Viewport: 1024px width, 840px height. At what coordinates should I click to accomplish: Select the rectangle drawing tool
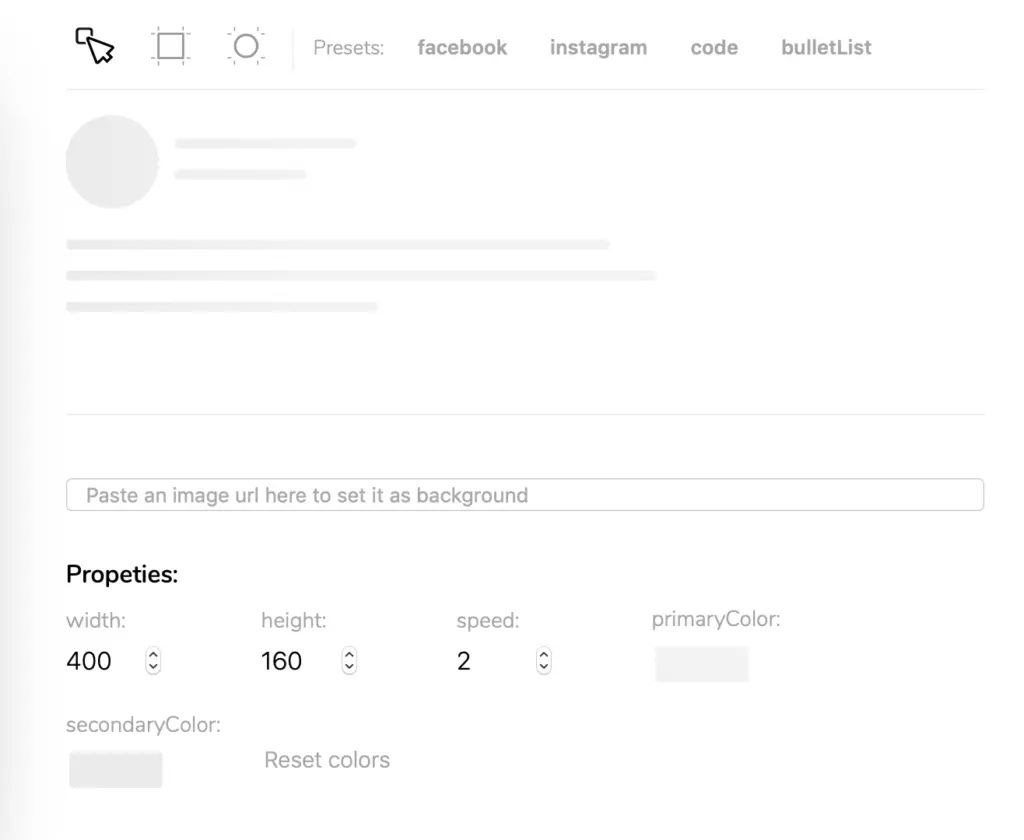[x=170, y=45]
